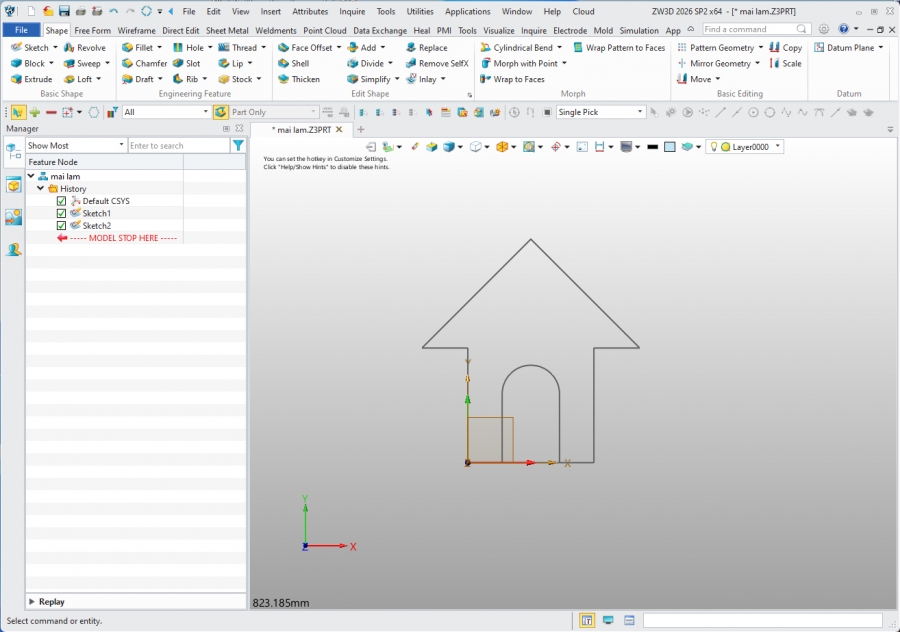Toggle the Default CSYS checkbox
Screen dimensions: 900x632
coord(61,201)
